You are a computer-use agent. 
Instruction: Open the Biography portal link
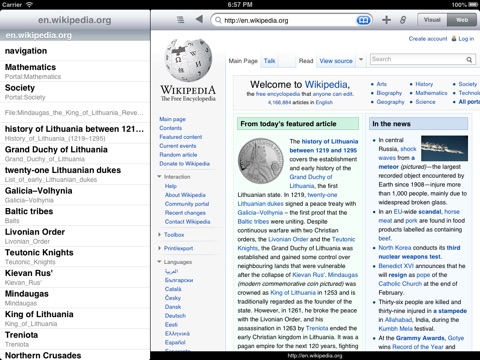click(x=389, y=93)
